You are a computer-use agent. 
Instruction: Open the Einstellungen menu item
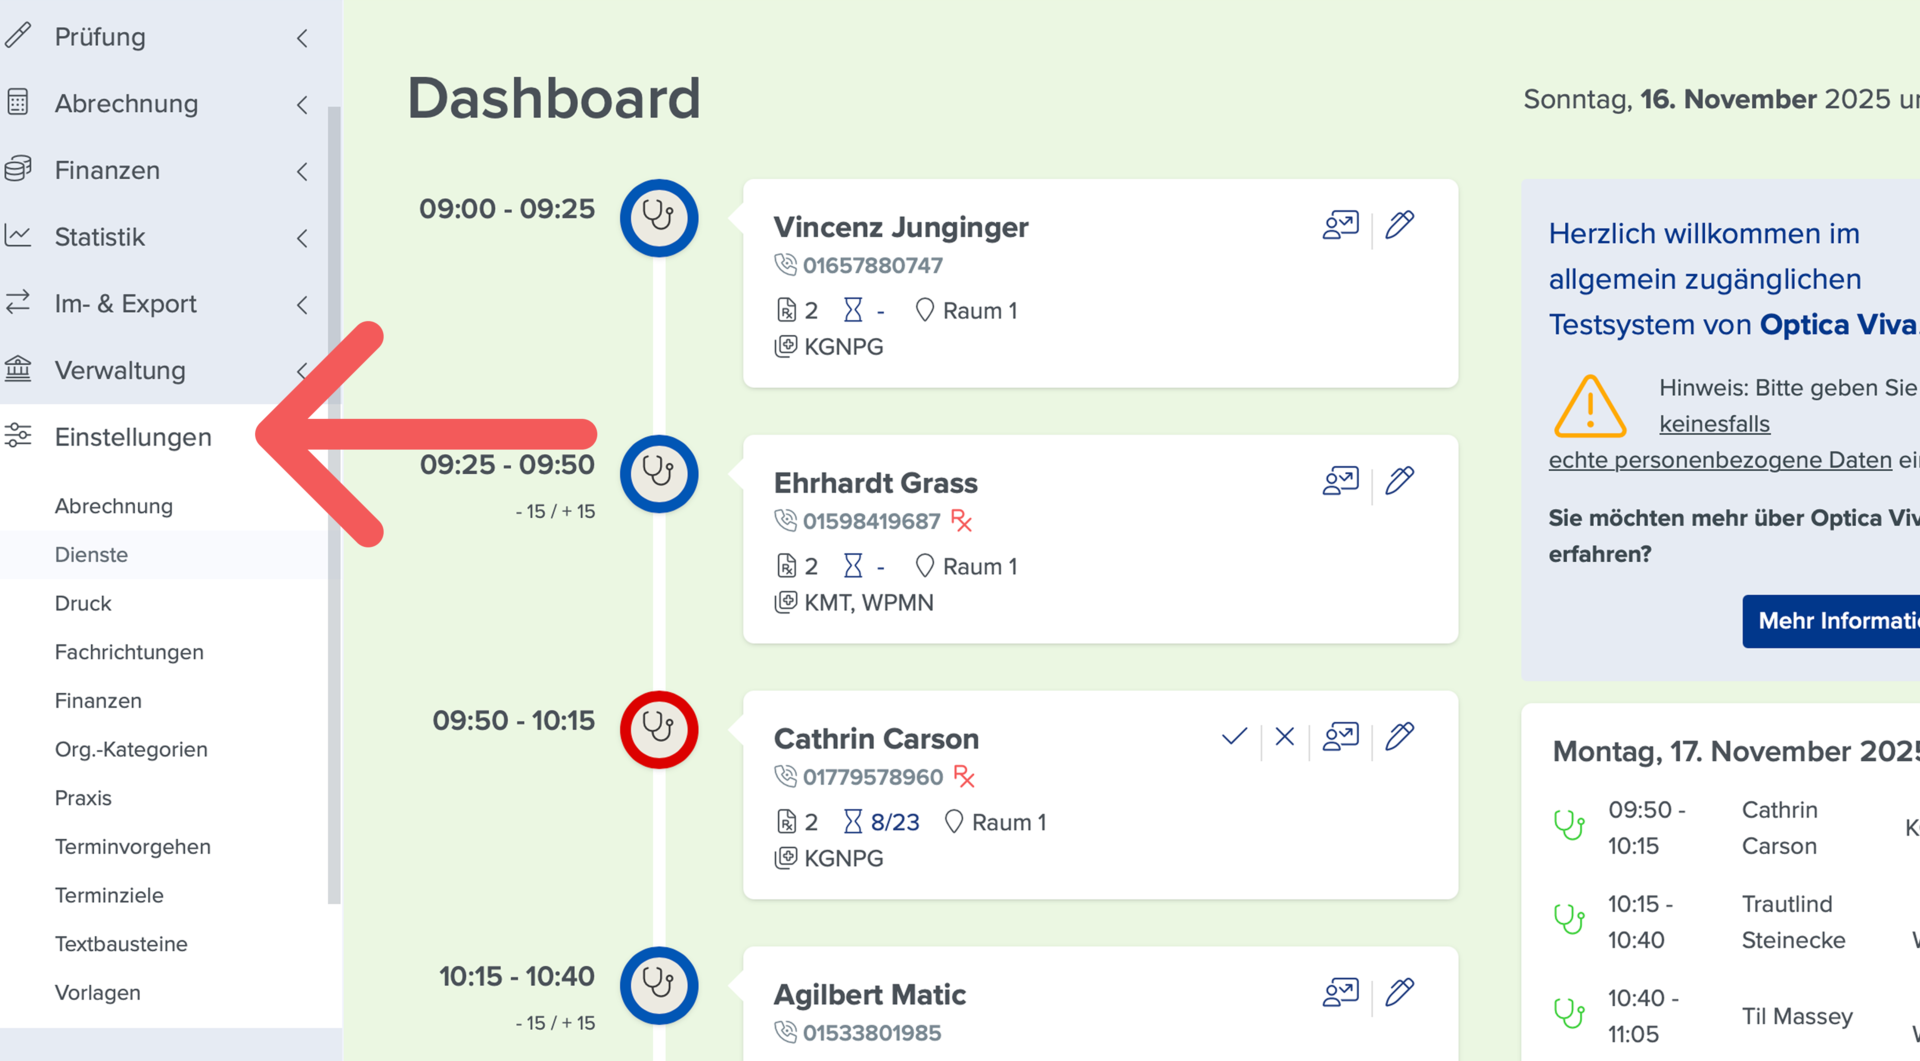pos(133,437)
